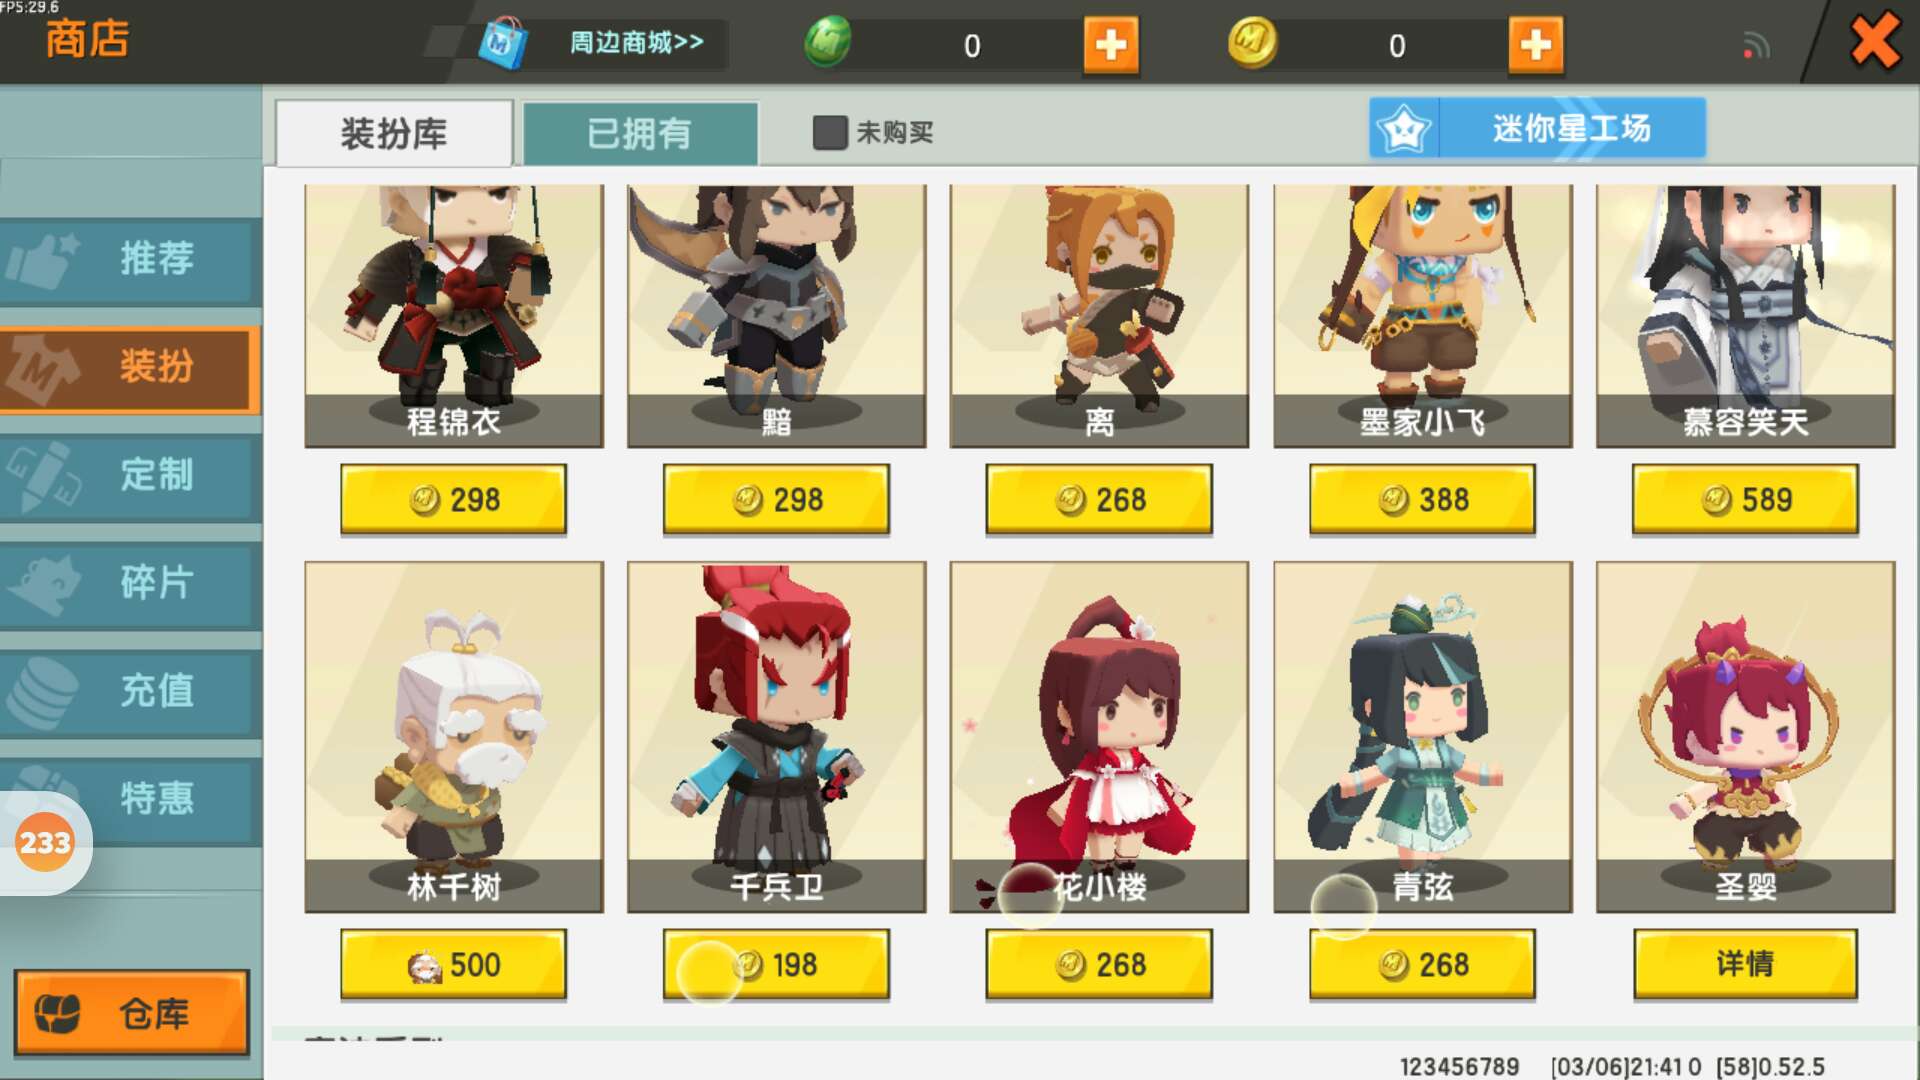
Task: Open the 推荐 sidebar category
Action: pos(131,259)
